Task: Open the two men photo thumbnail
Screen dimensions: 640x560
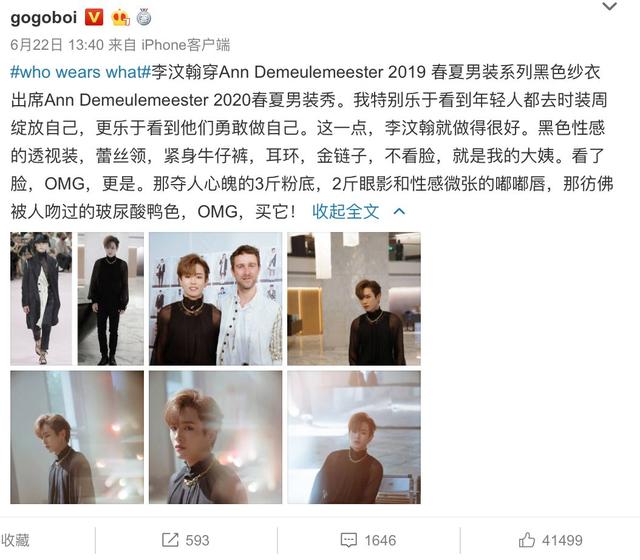Action: [x=216, y=298]
